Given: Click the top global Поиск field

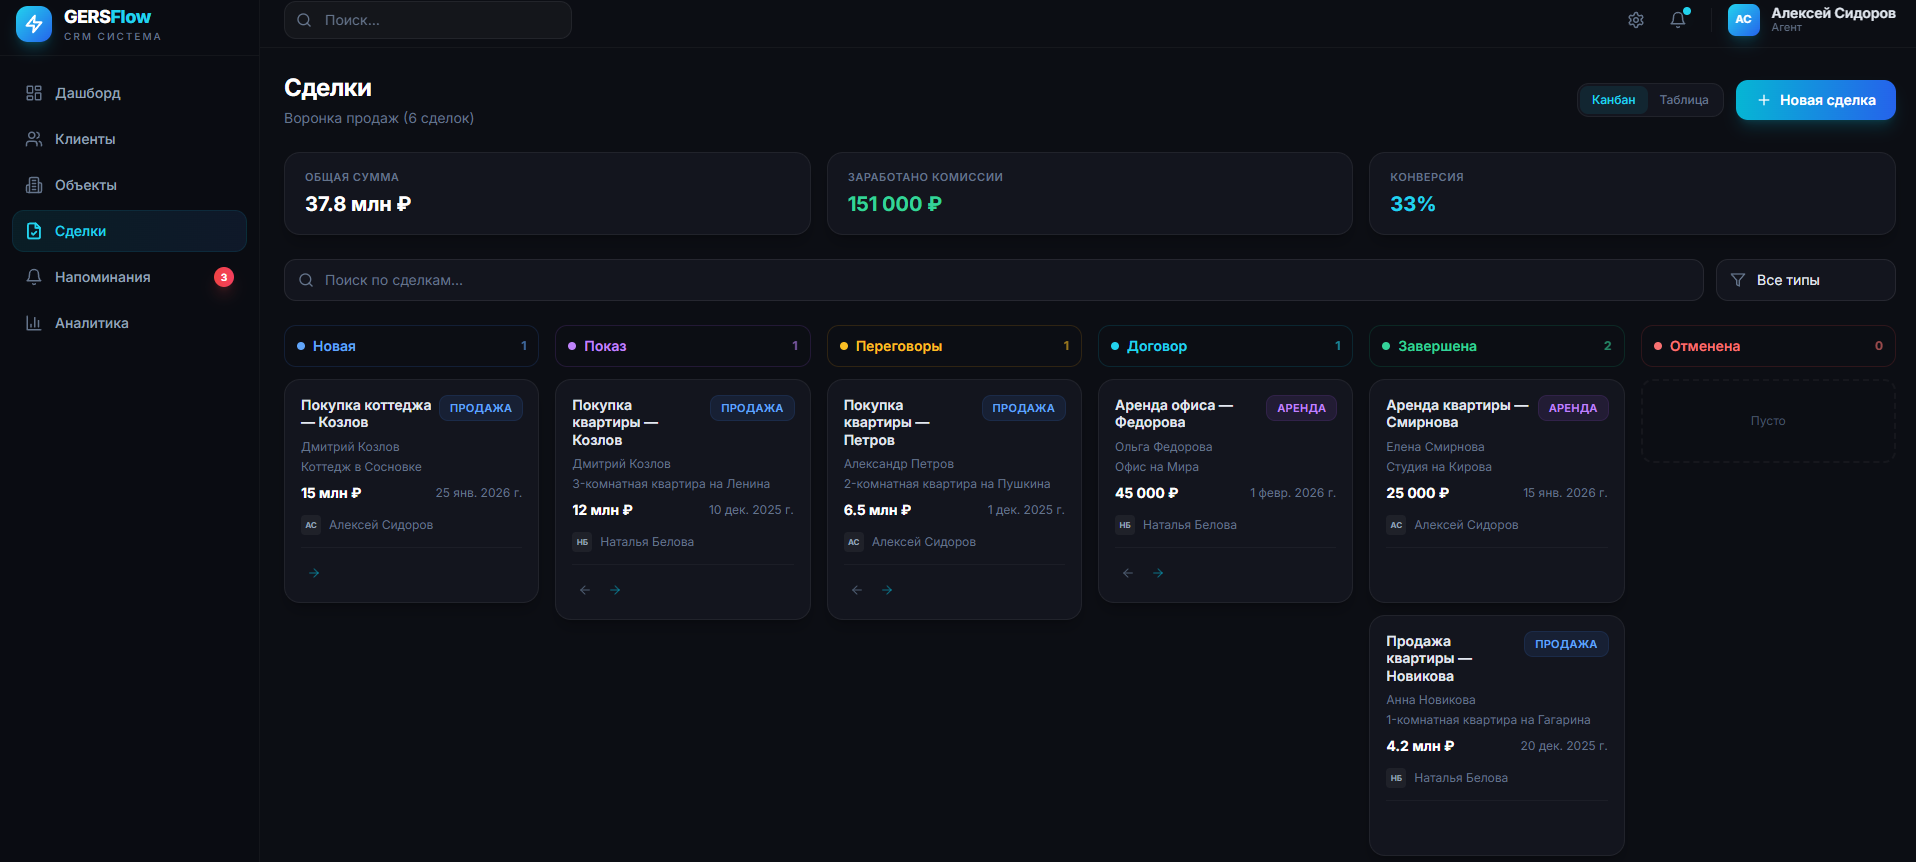Looking at the screenshot, I should [x=428, y=20].
